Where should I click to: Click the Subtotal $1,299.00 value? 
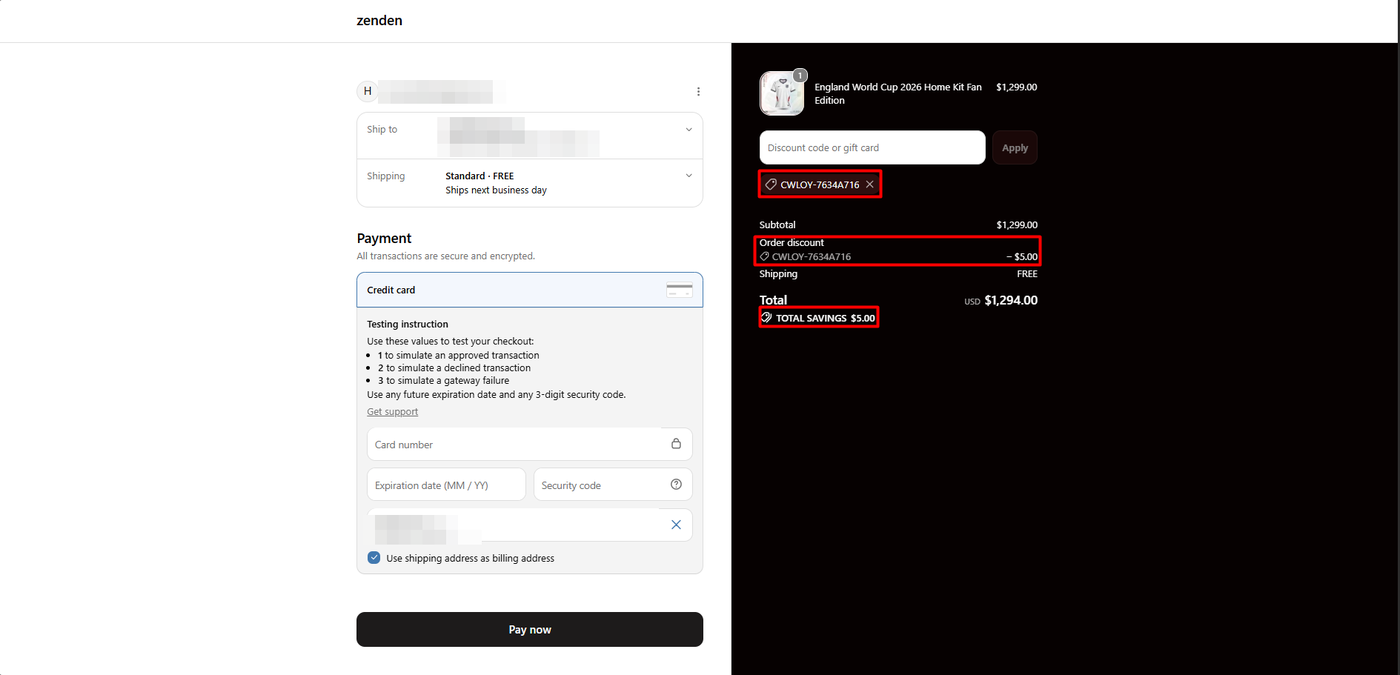tap(1017, 225)
